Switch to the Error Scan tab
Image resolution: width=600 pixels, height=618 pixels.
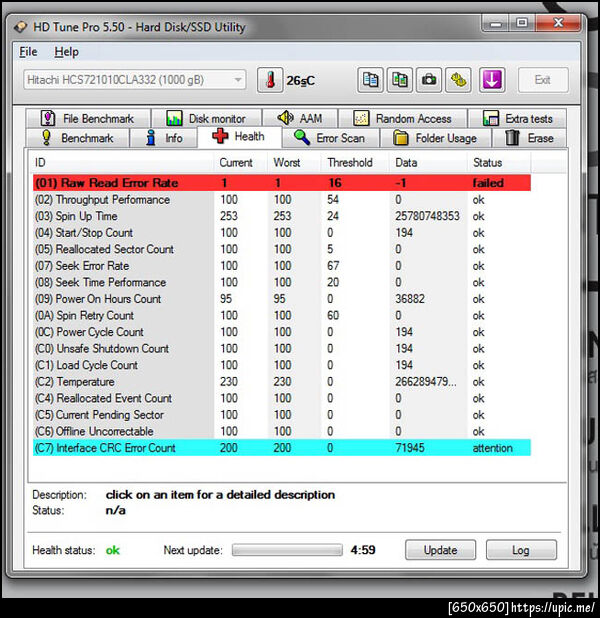click(x=330, y=138)
